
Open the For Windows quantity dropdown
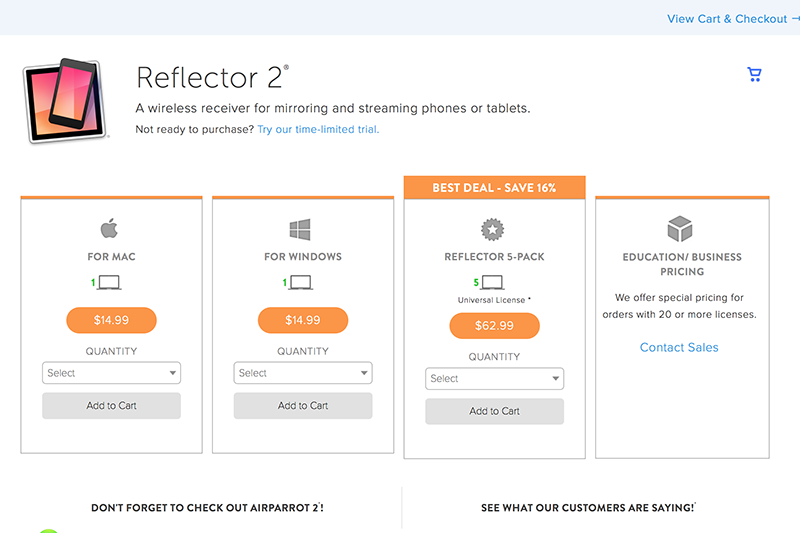pyautogui.click(x=303, y=373)
